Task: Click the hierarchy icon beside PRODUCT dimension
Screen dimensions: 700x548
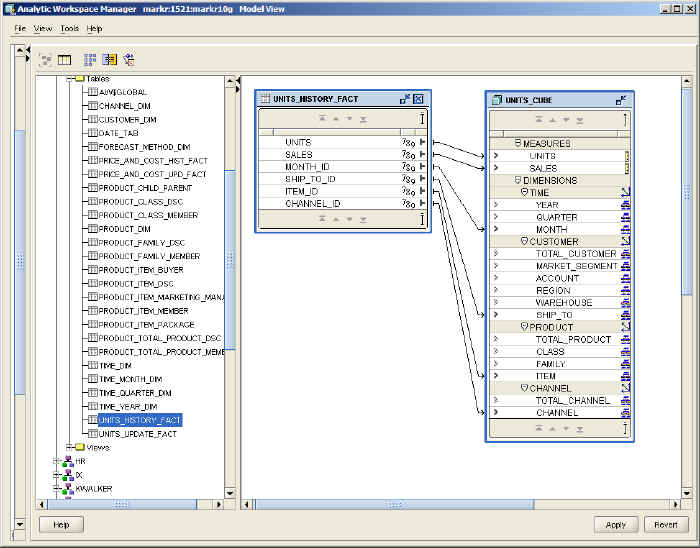Action: [x=625, y=327]
